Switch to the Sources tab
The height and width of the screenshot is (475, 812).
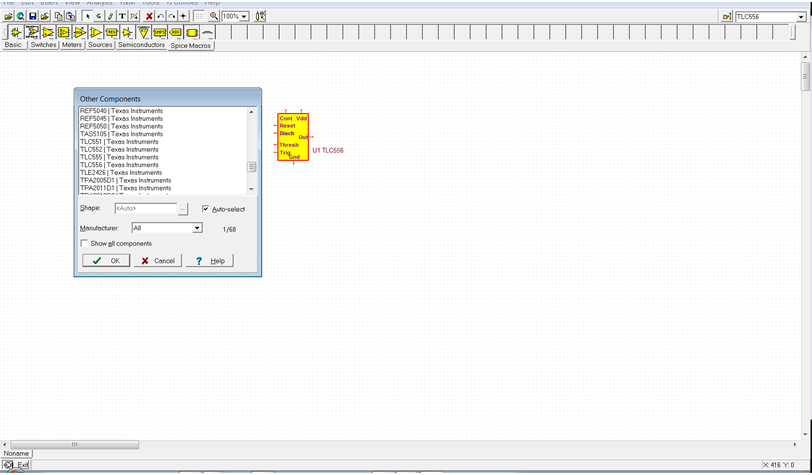100,45
